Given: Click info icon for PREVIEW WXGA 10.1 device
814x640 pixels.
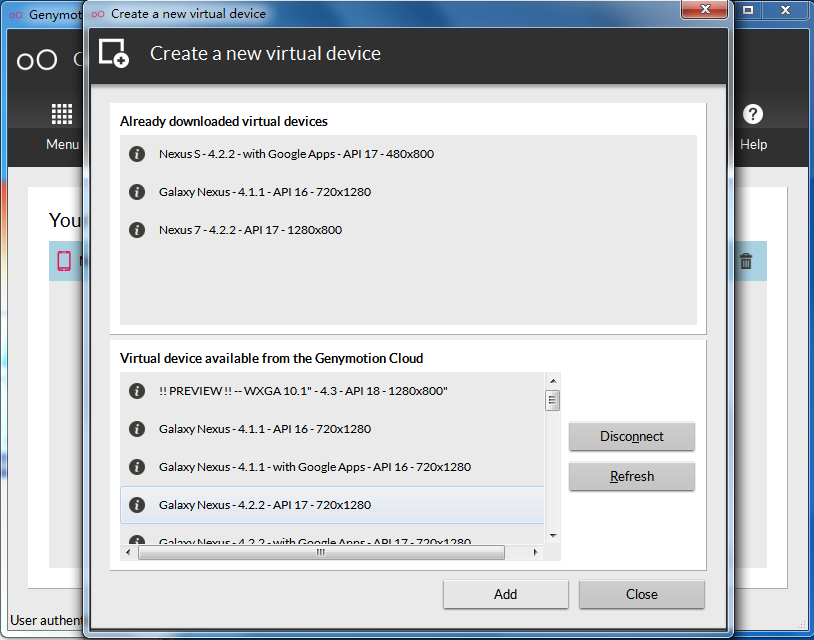Looking at the screenshot, I should (137, 391).
